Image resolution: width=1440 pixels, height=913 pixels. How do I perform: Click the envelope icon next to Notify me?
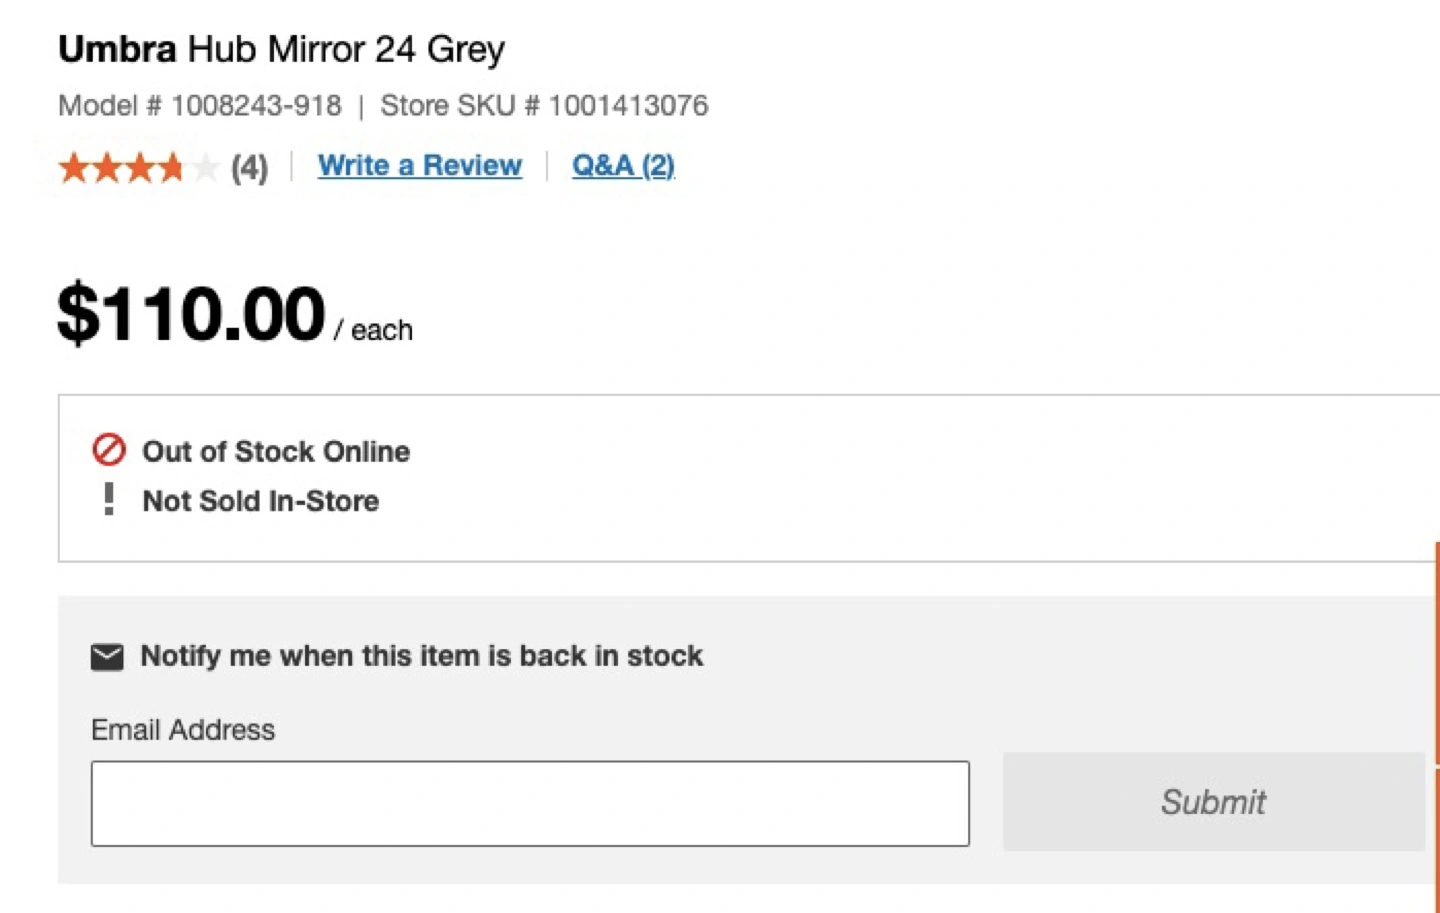tap(107, 657)
